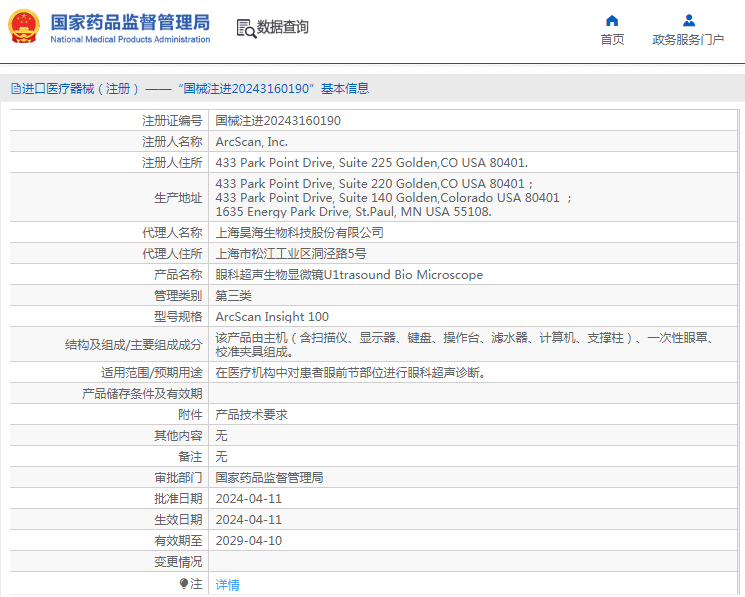Click the 管理类别 row label

[178, 295]
